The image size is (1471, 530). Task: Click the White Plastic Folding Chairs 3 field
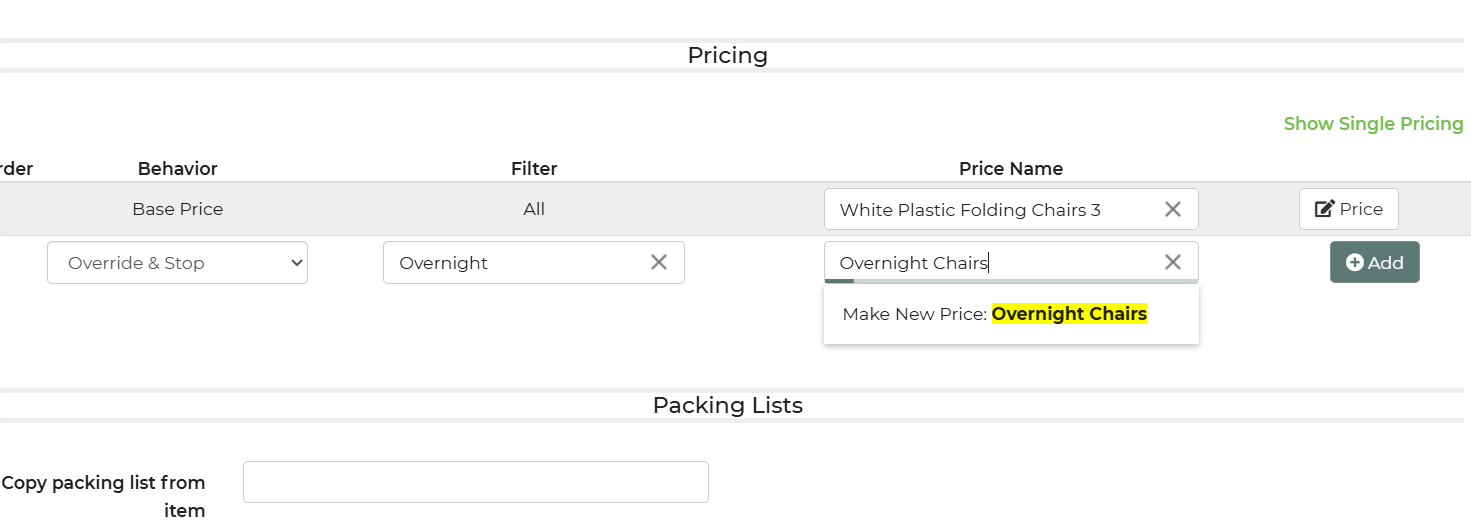click(990, 210)
